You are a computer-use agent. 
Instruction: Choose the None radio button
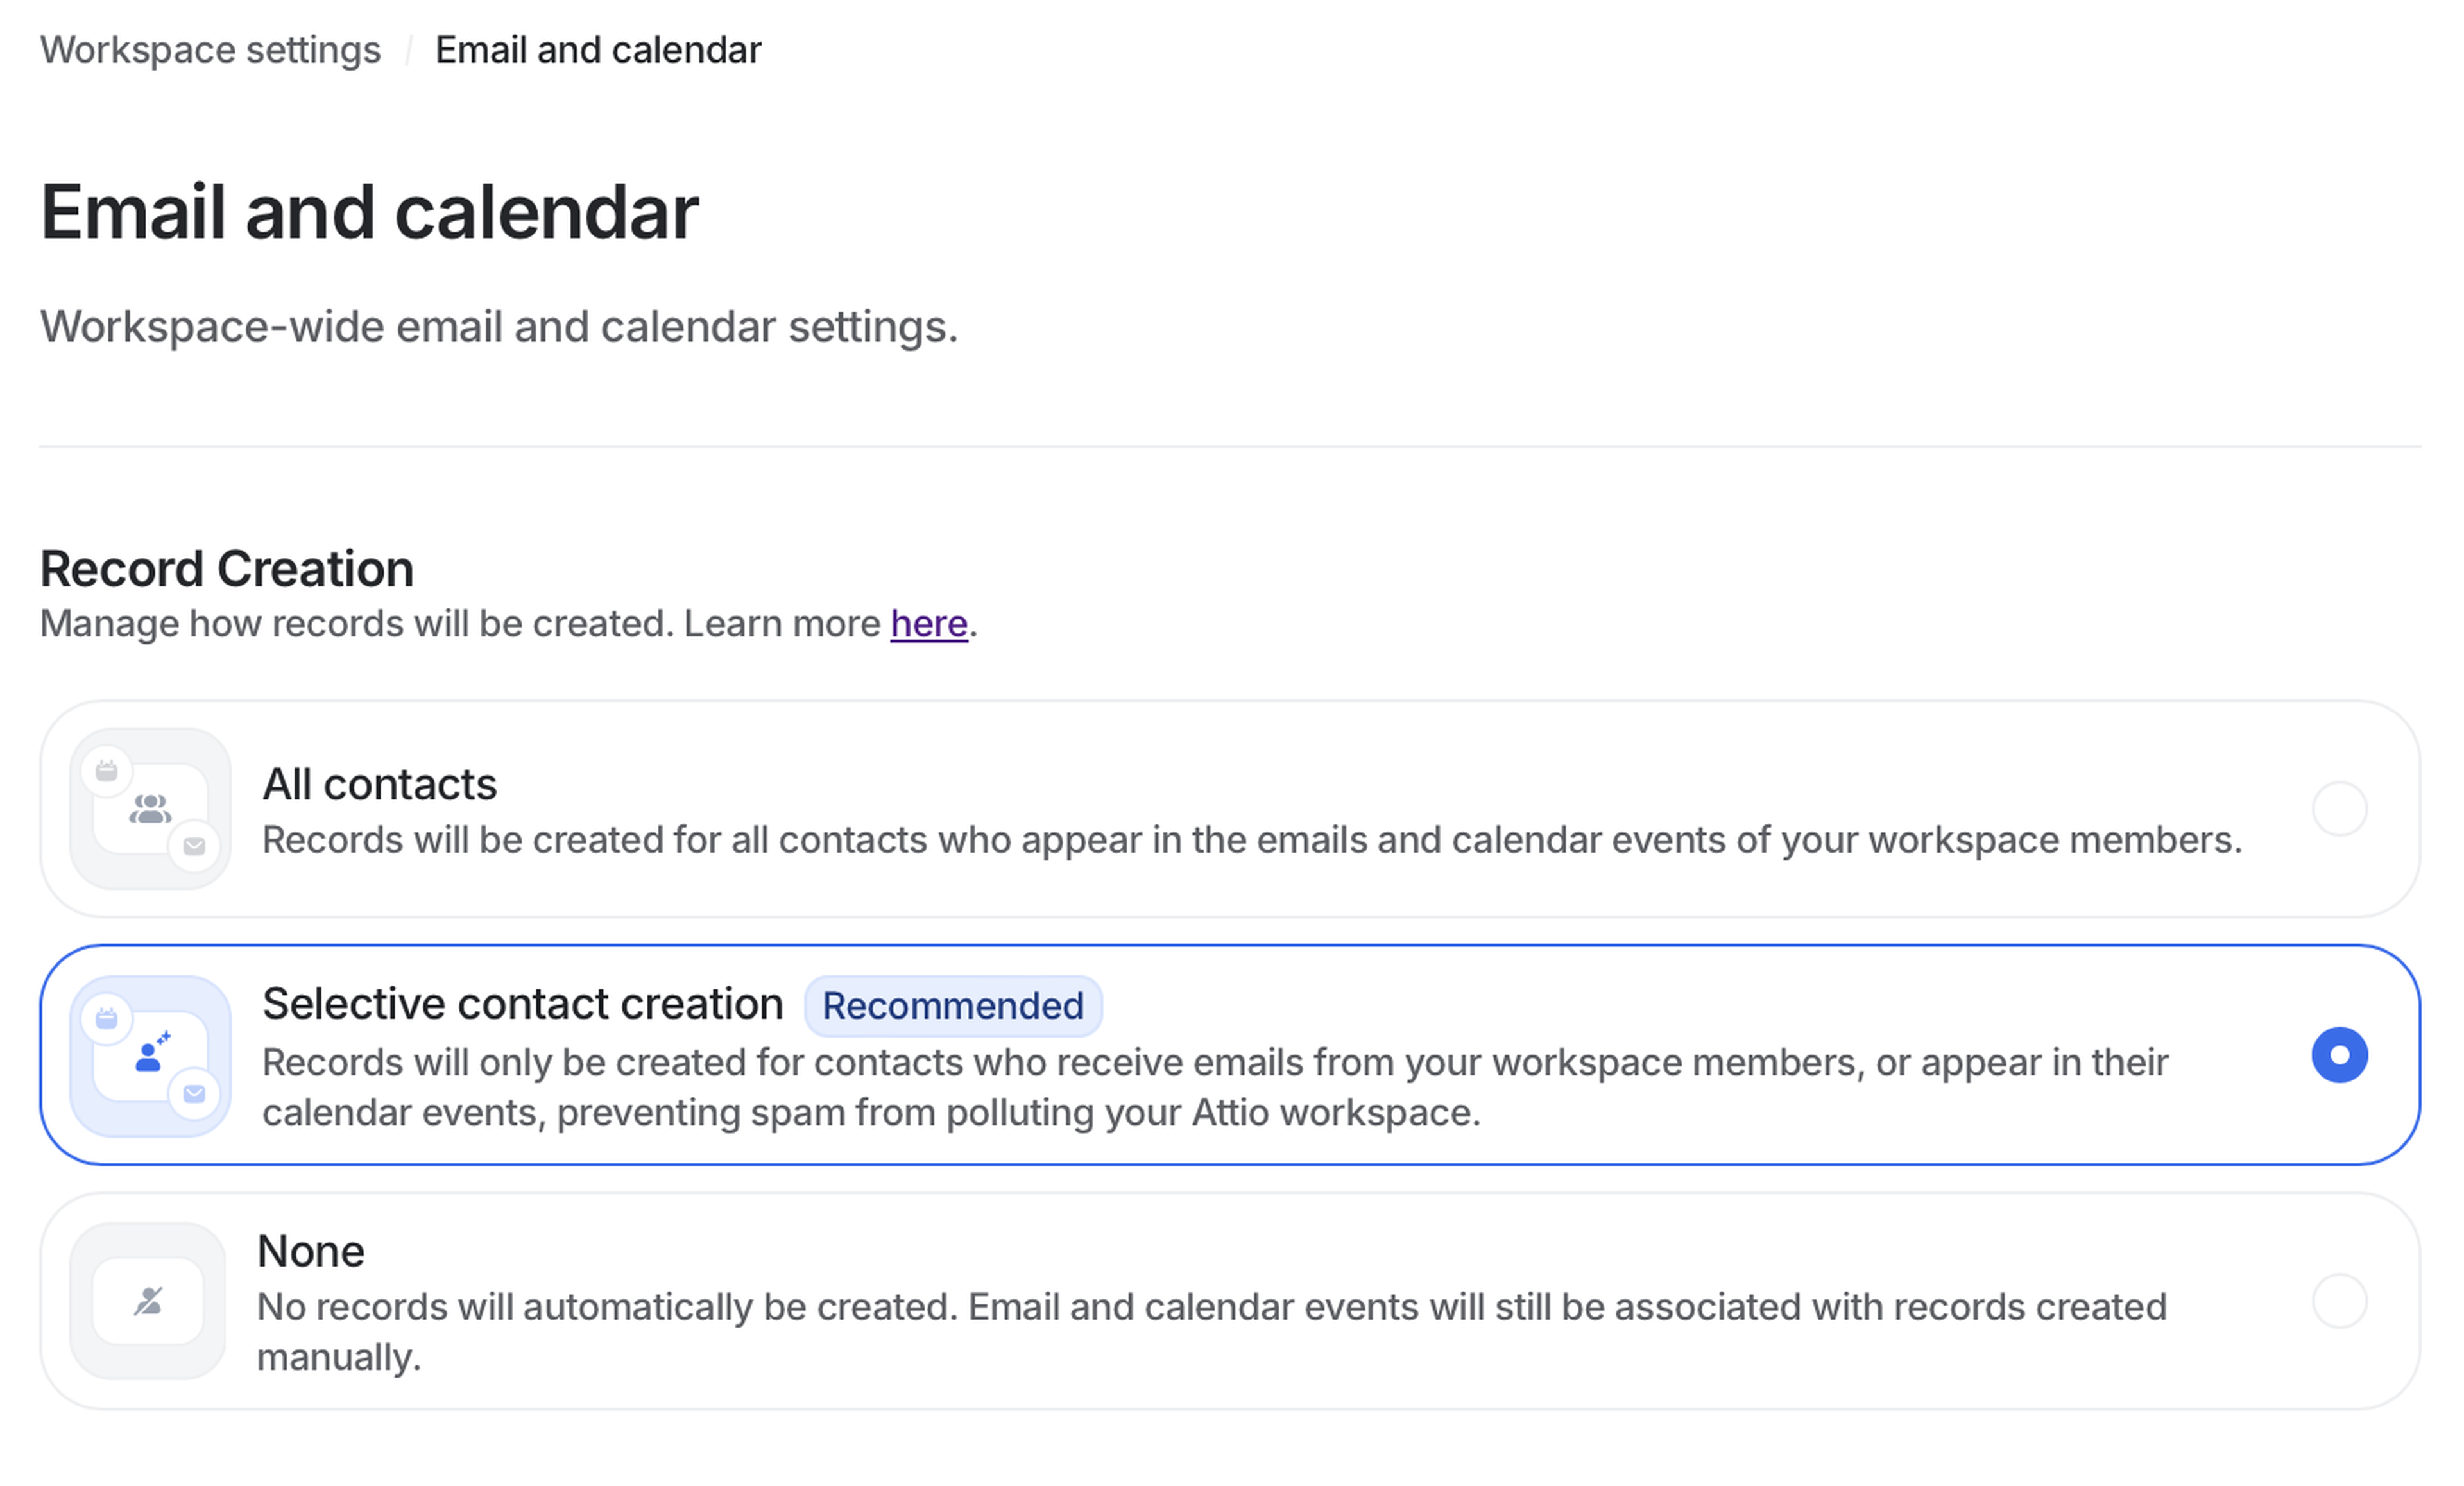click(2339, 1301)
